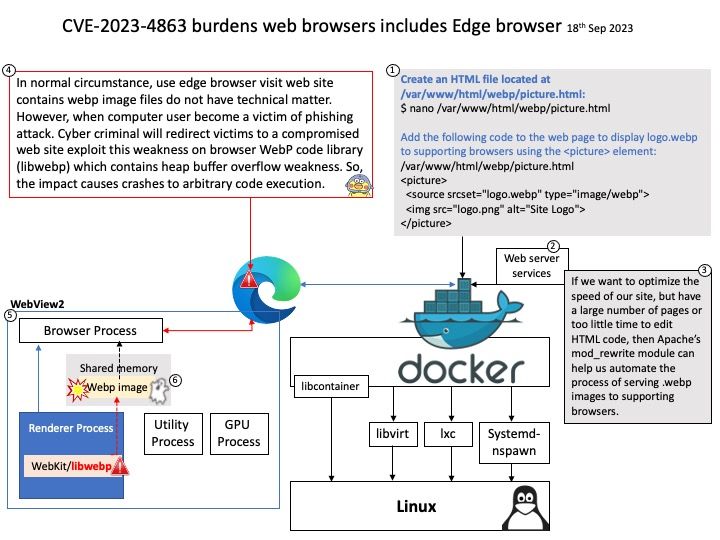Click the explosion burst icon near Webp image
This screenshot has height=540, width=720.
(77, 389)
